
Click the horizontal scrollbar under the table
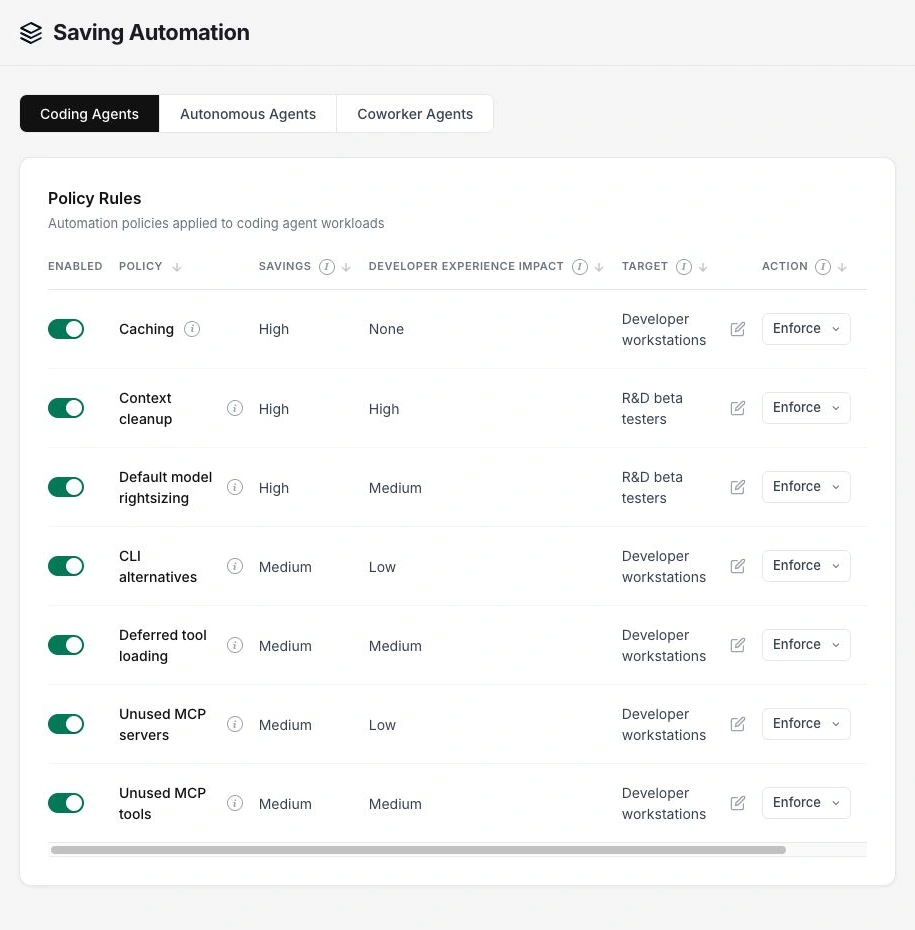tap(419, 850)
